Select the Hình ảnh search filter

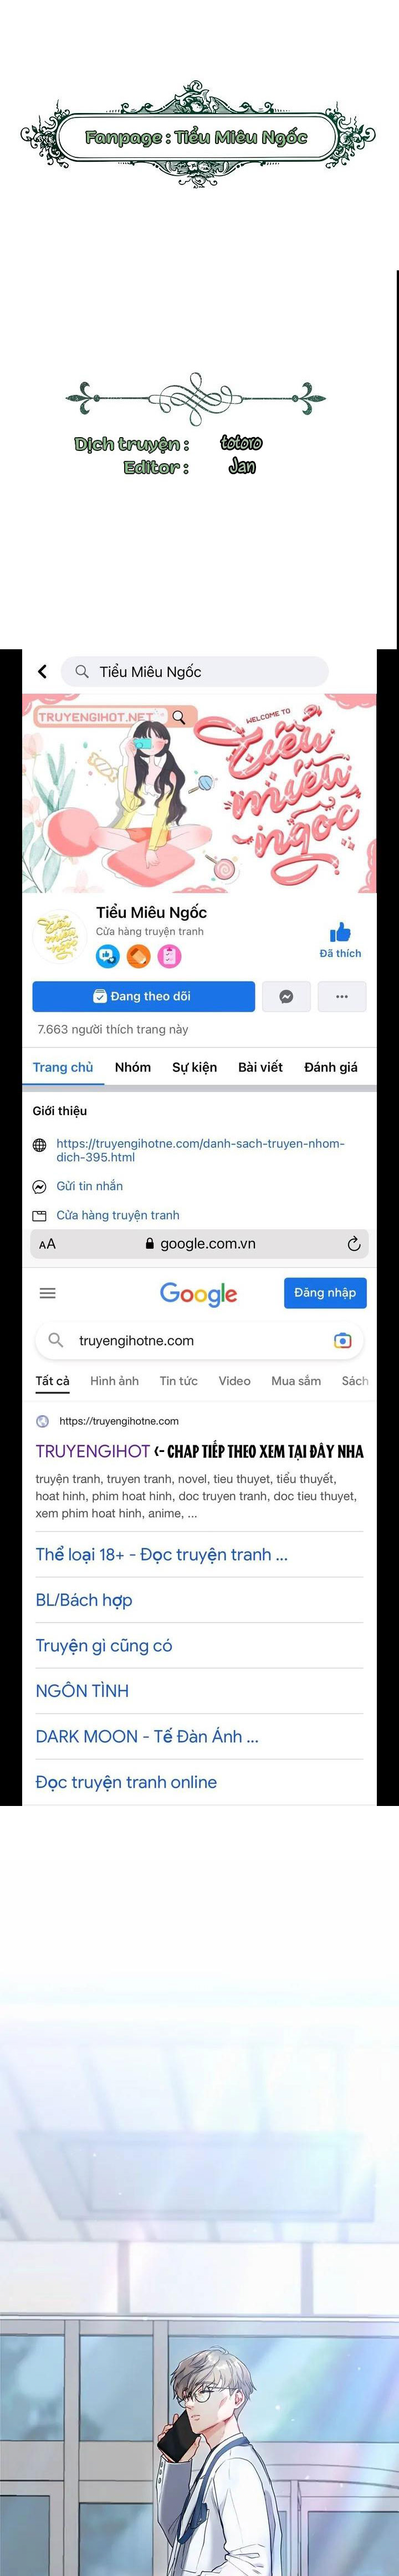(114, 1381)
